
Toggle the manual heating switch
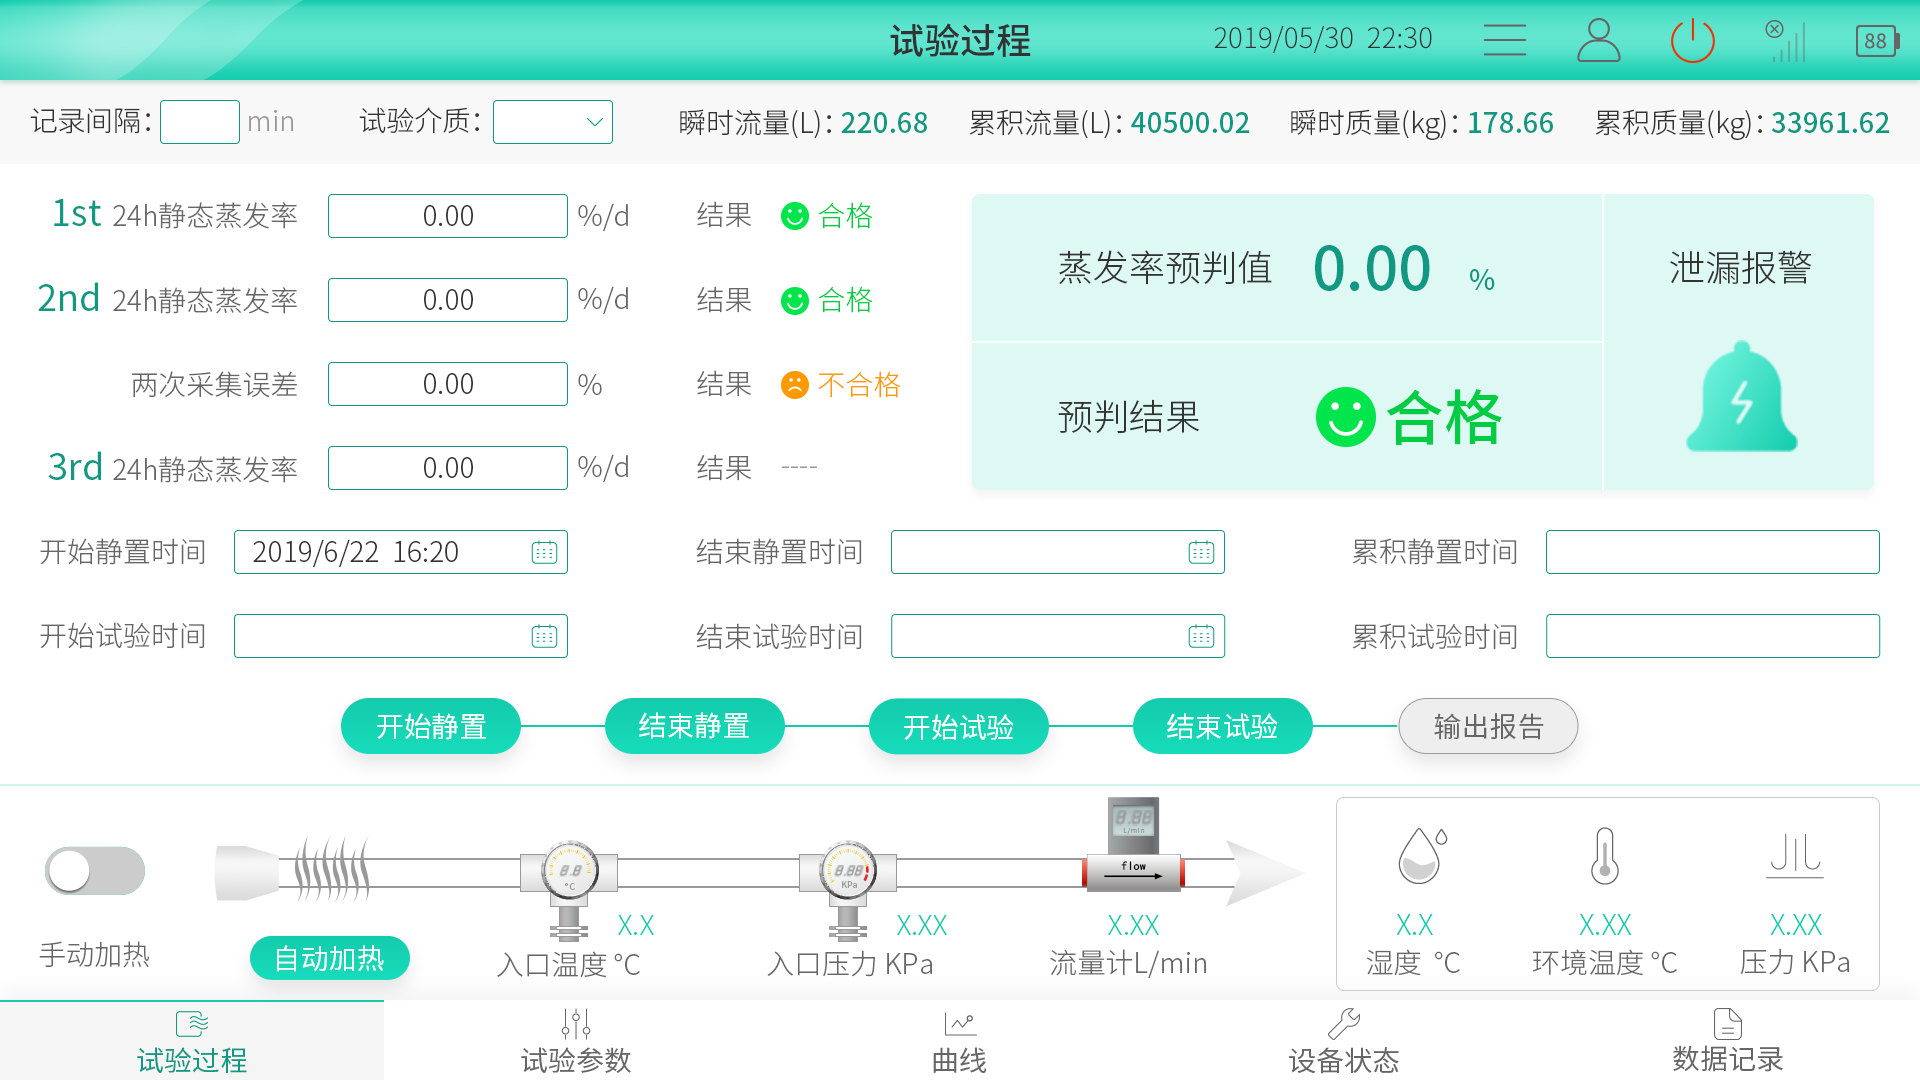[x=95, y=871]
